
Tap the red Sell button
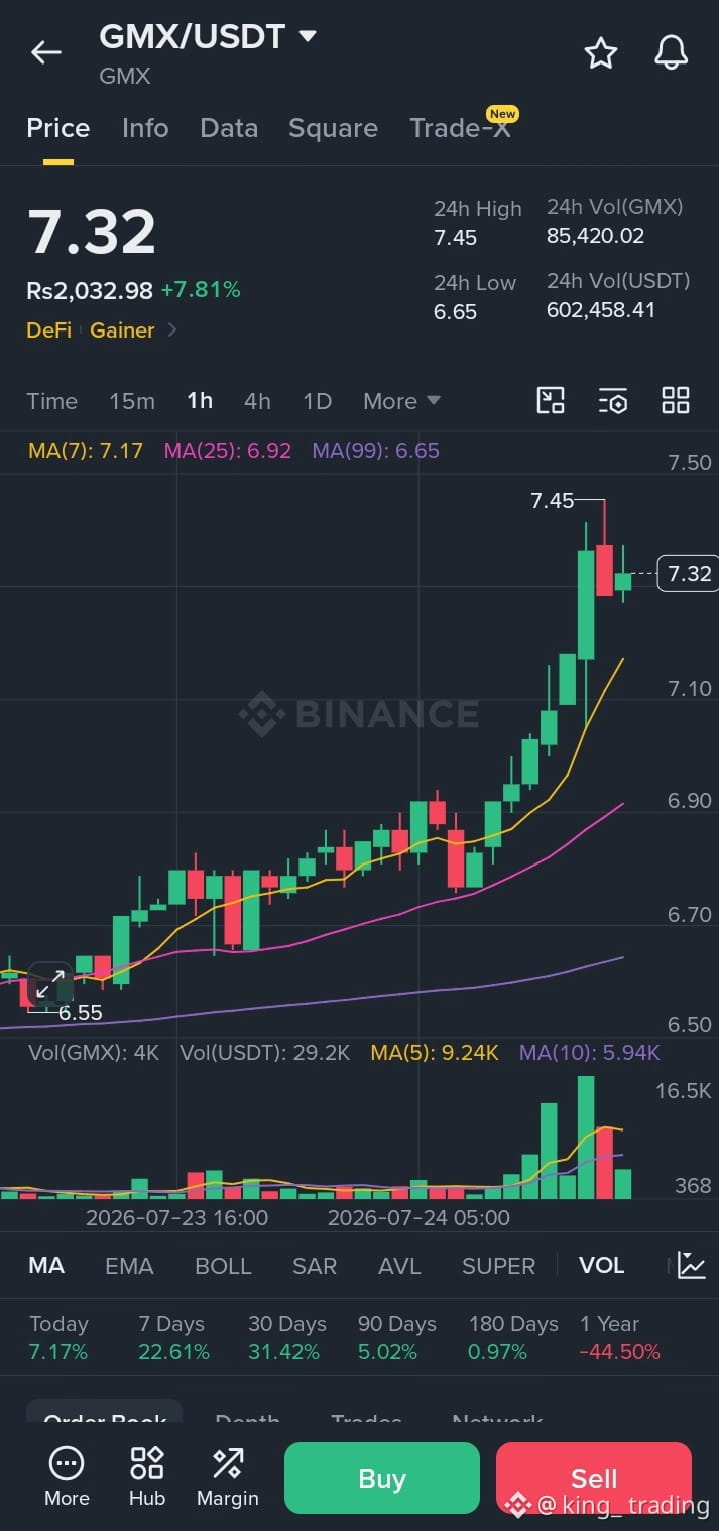(x=594, y=1478)
